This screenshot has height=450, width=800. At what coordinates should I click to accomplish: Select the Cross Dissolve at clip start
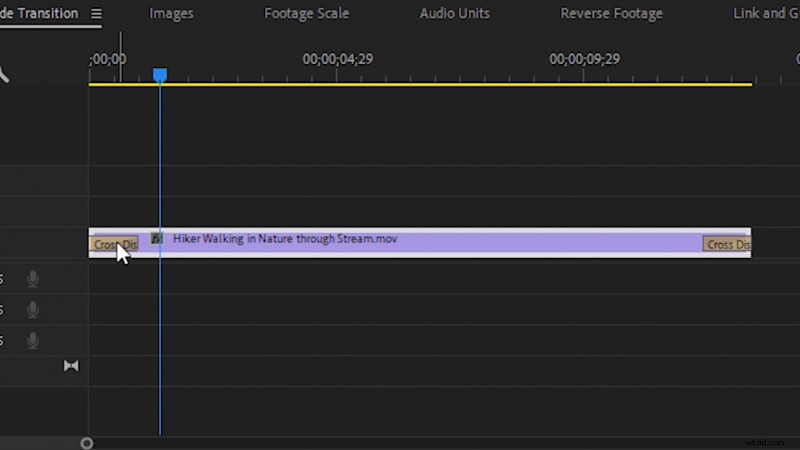pos(114,244)
